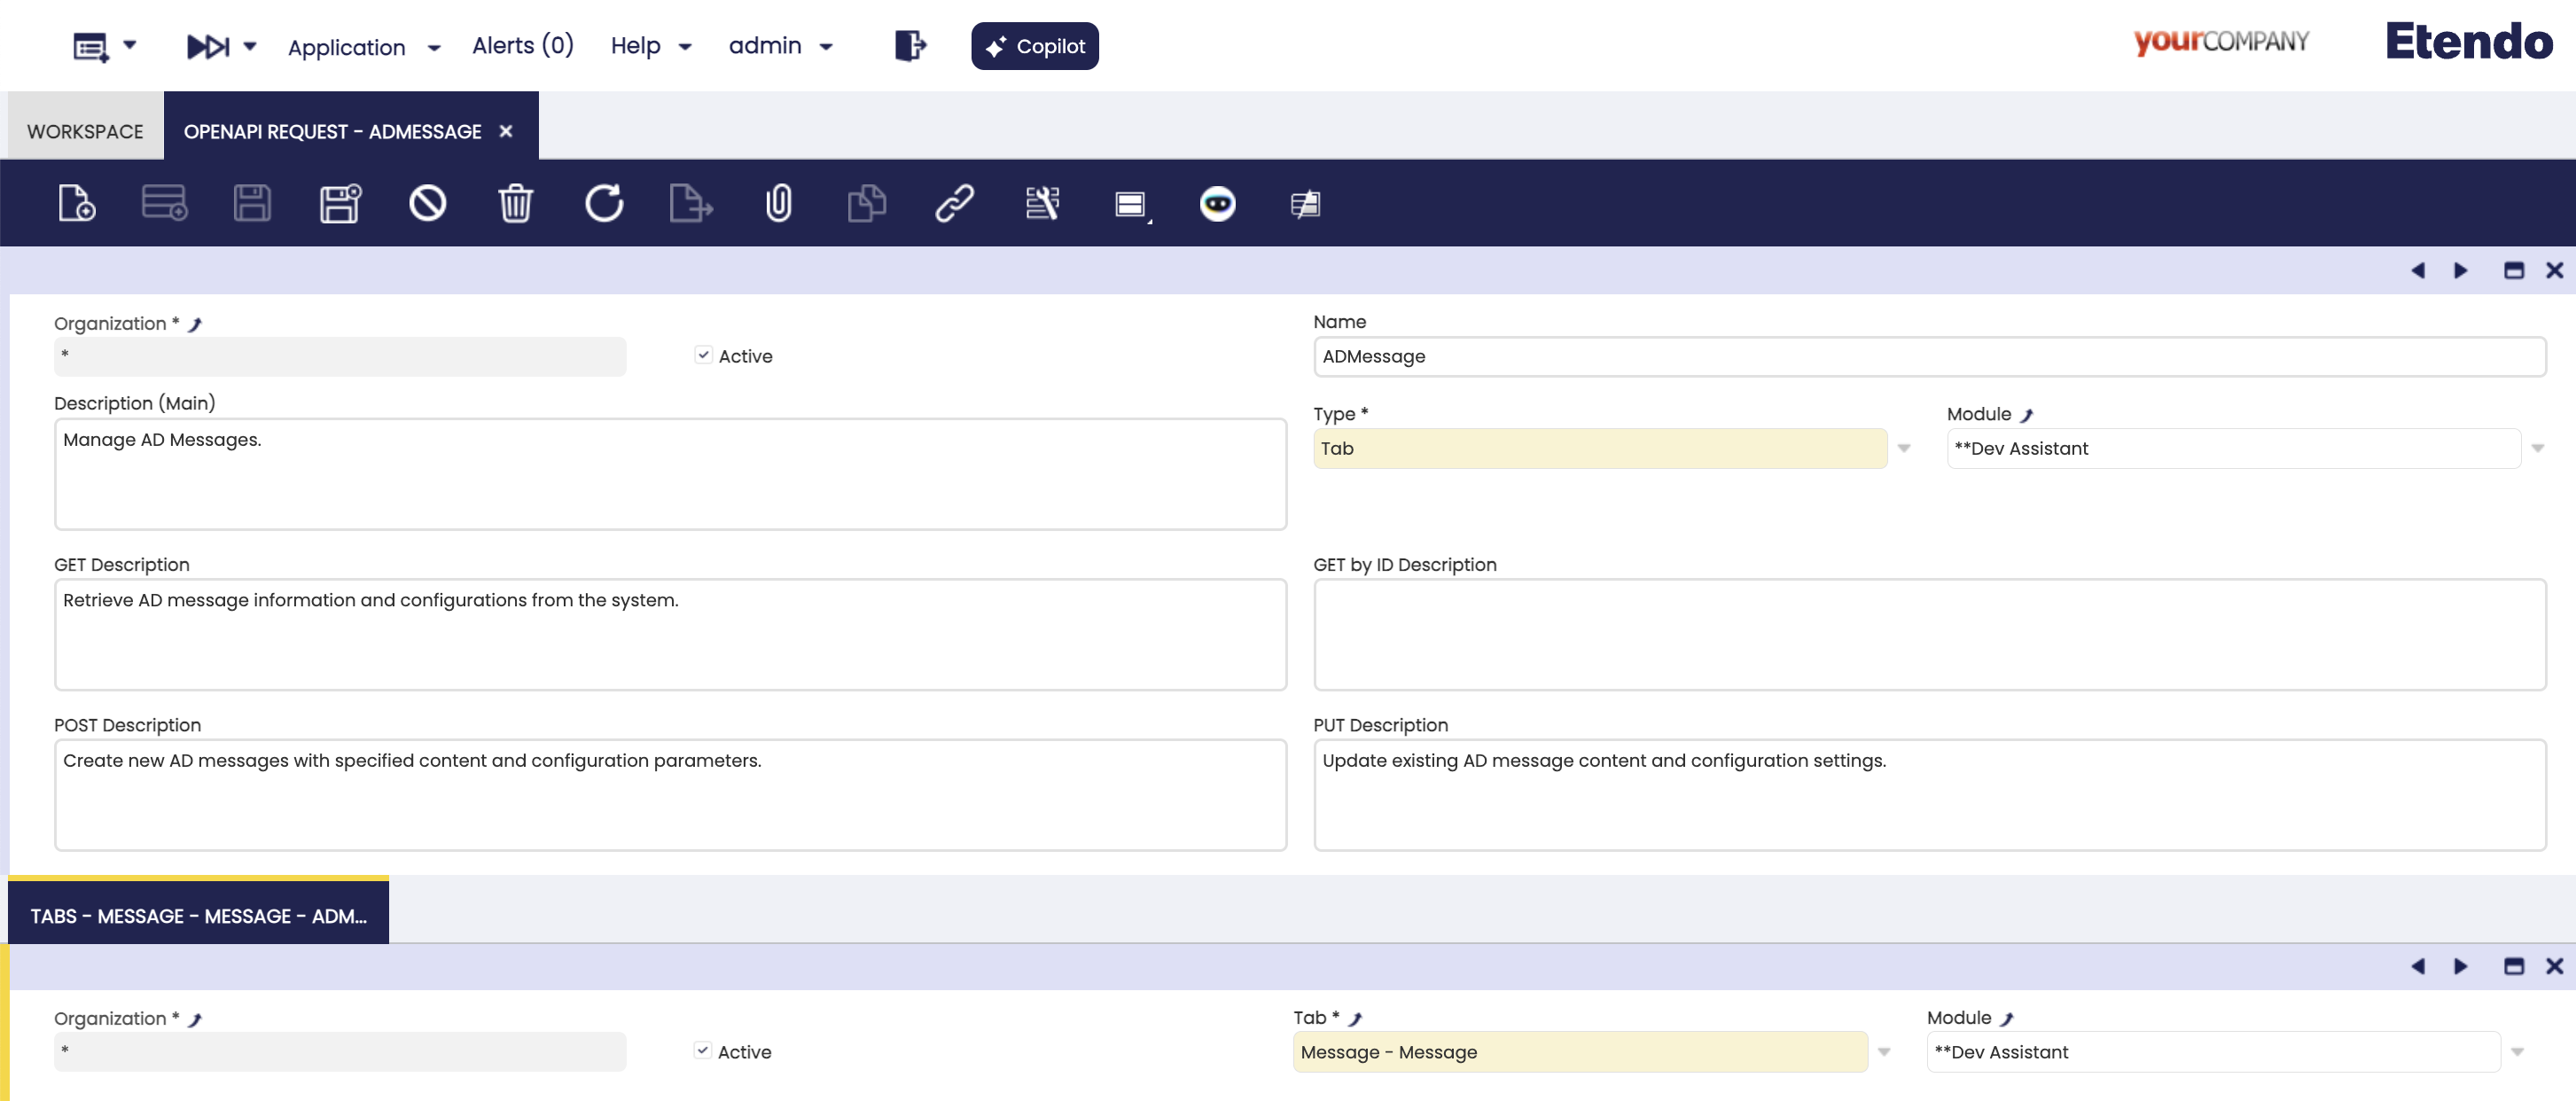The image size is (2576, 1101).
Task: Refresh the record with circular arrow icon
Action: click(x=603, y=204)
